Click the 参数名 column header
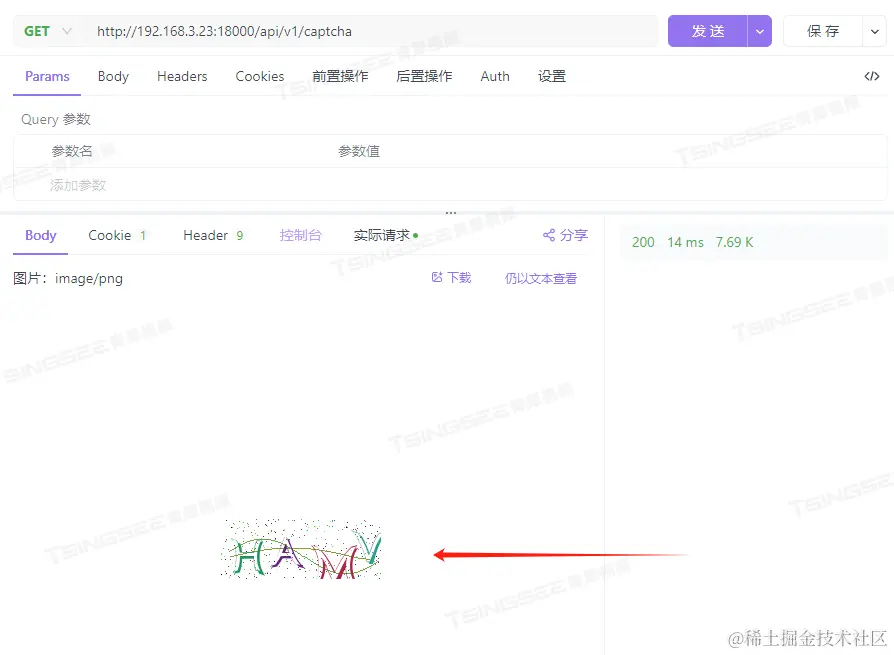The width and height of the screenshot is (894, 655). pyautogui.click(x=72, y=151)
